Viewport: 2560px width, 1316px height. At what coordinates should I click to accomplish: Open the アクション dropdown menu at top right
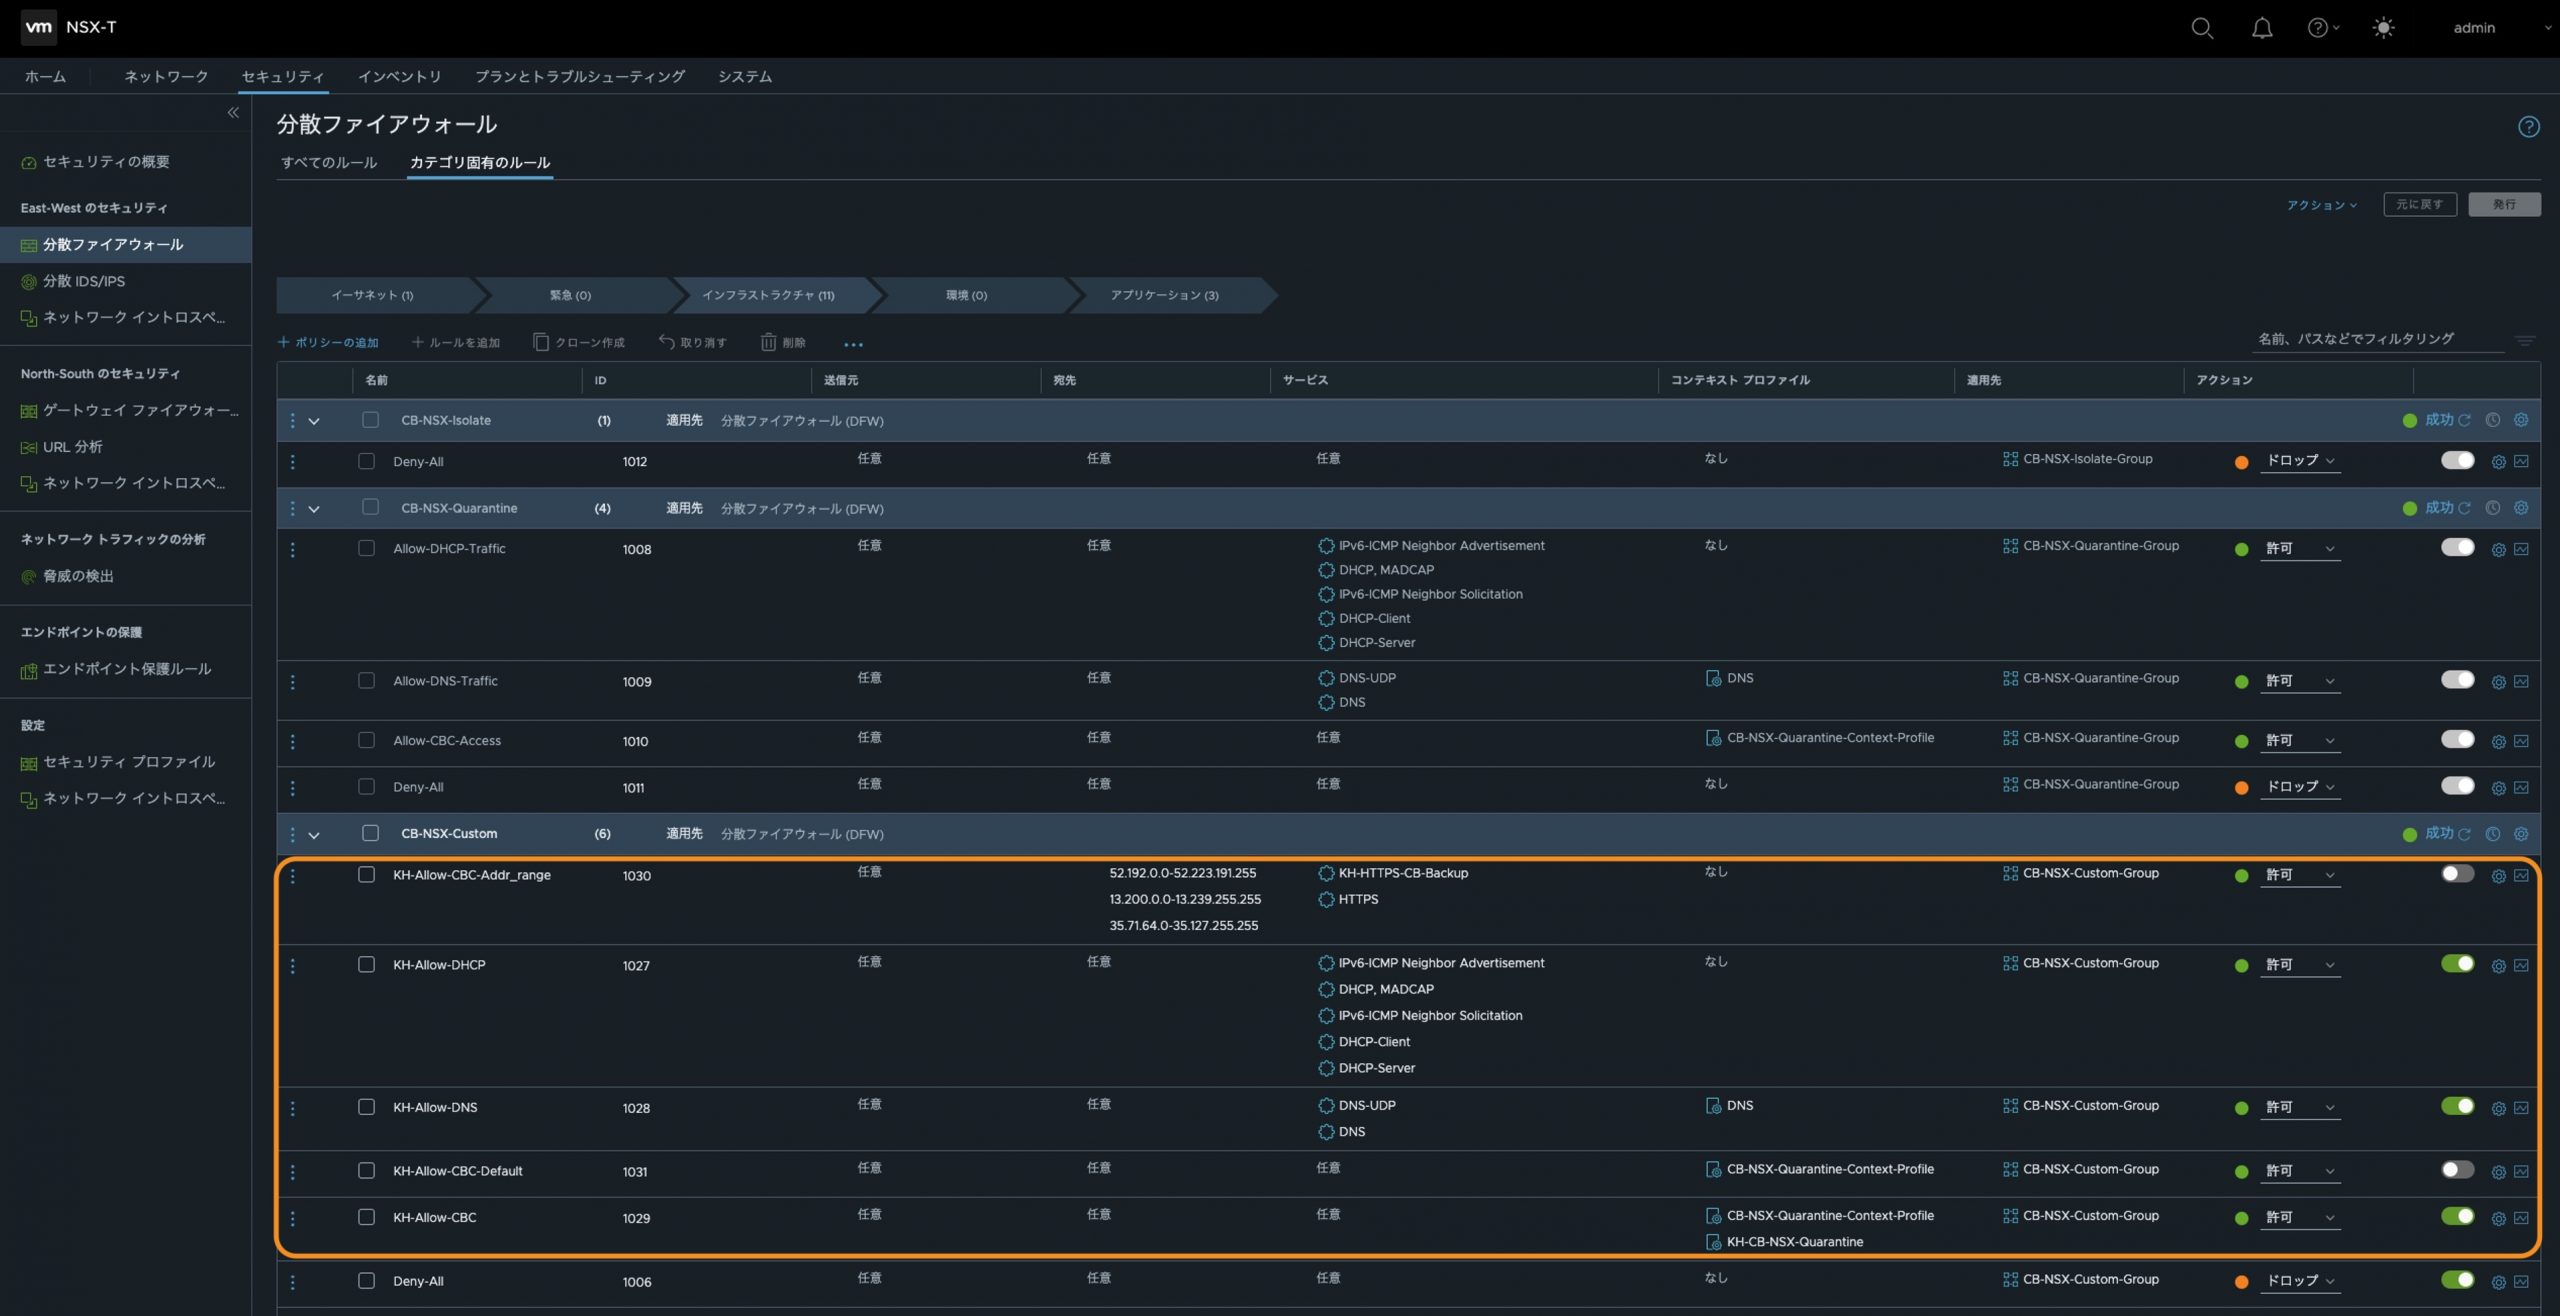[2321, 205]
